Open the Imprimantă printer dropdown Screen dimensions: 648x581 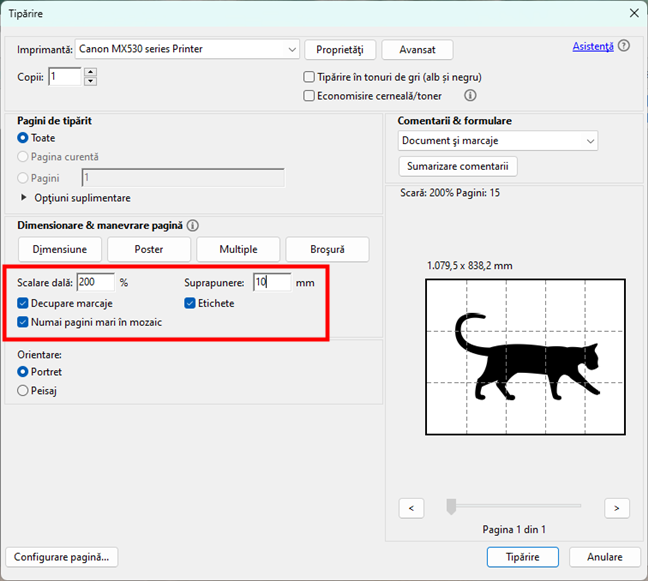pos(187,49)
